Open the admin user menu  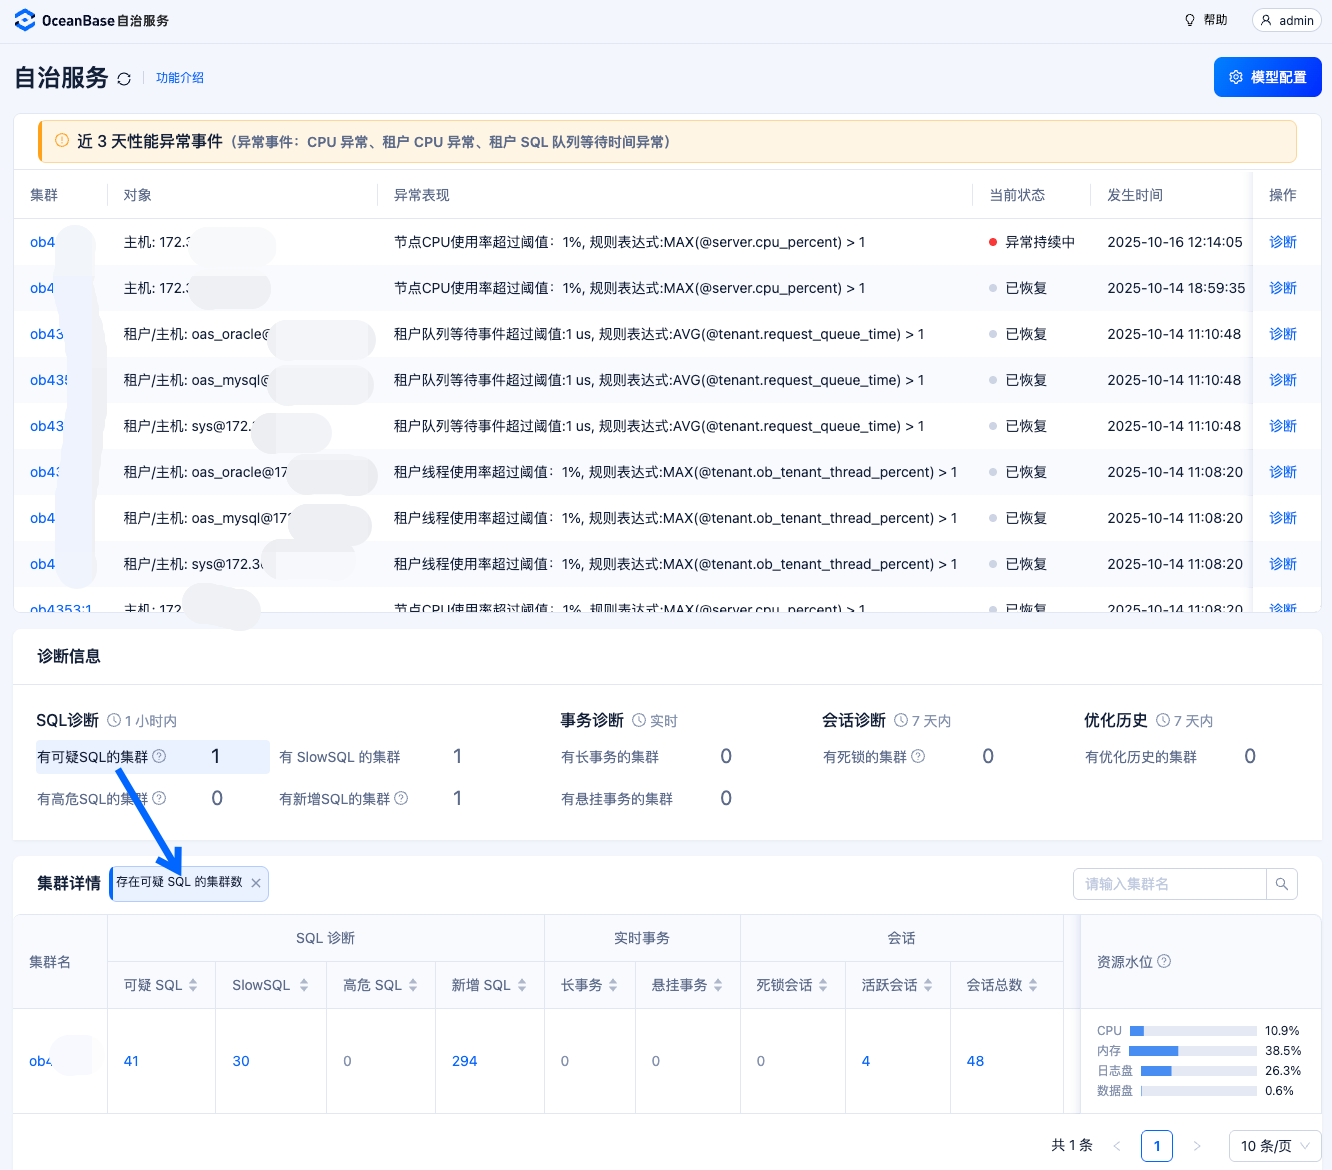tap(1287, 20)
